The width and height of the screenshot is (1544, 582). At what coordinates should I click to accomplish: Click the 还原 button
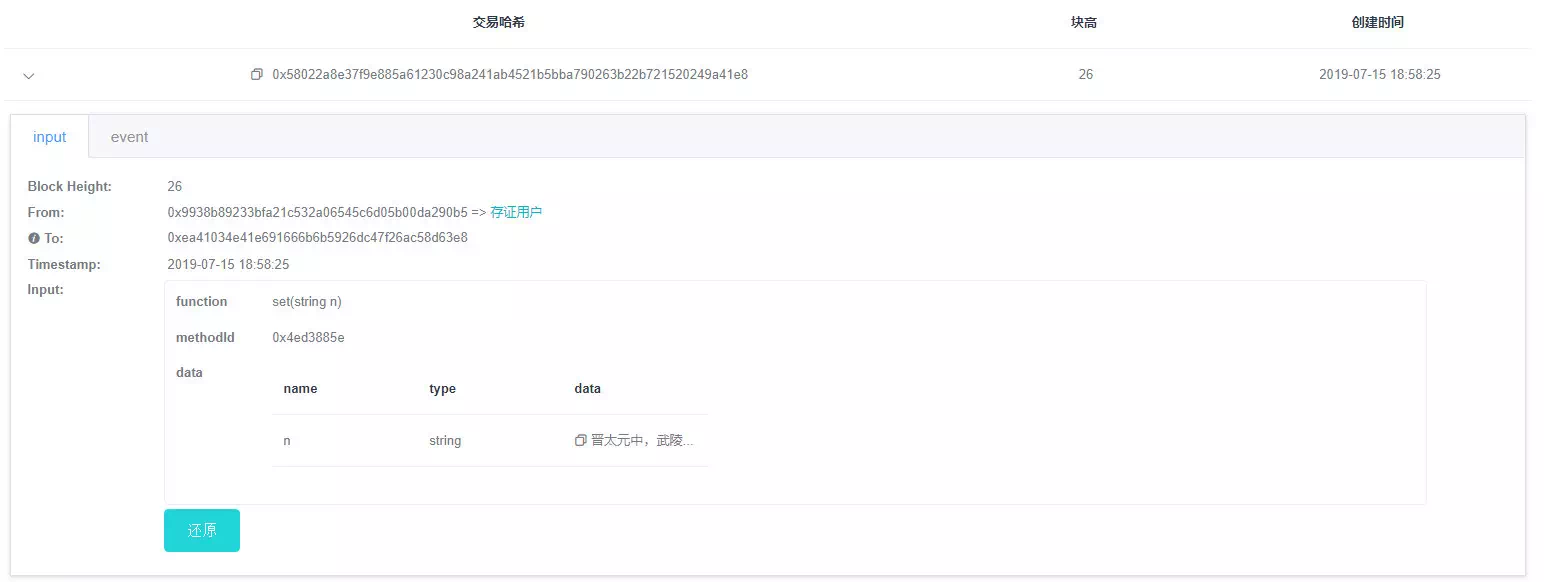pyautogui.click(x=202, y=530)
